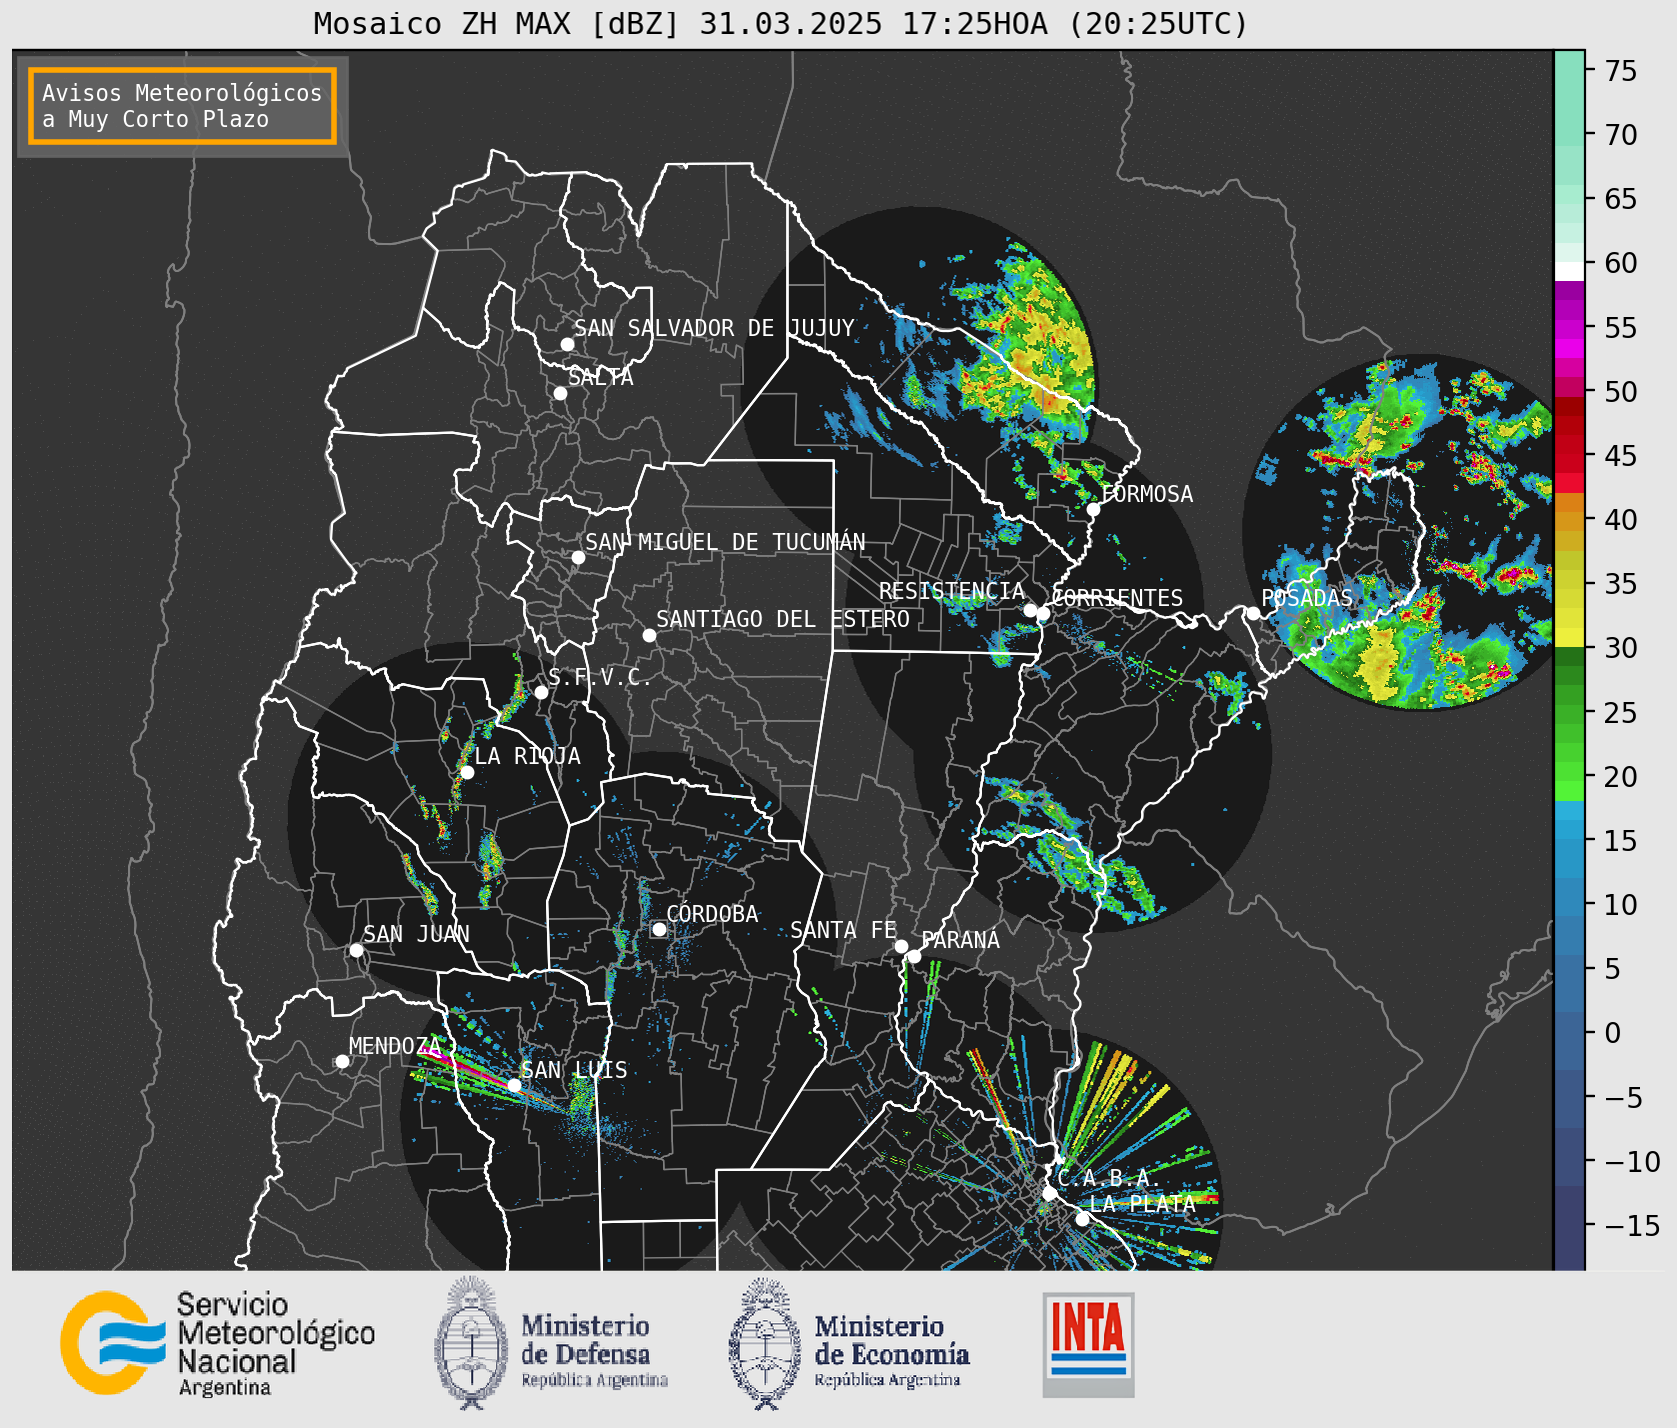Select the San Juan city dot
This screenshot has height=1428, width=1677.
point(356,950)
